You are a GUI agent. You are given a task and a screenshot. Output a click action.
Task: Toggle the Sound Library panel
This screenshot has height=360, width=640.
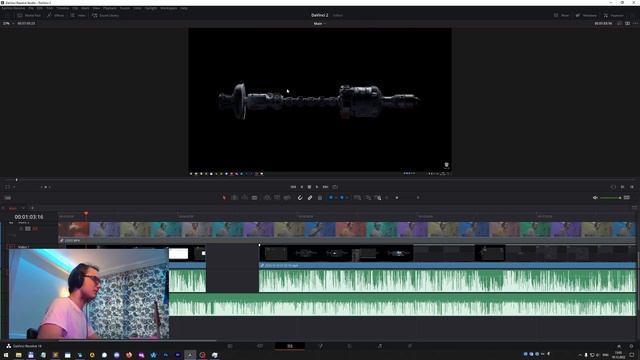coord(106,16)
